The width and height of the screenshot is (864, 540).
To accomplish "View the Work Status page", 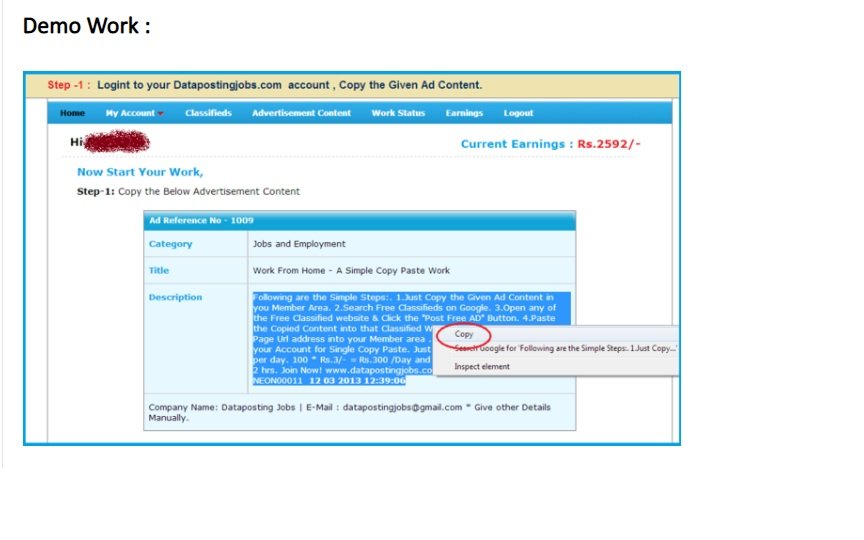I will (x=398, y=113).
